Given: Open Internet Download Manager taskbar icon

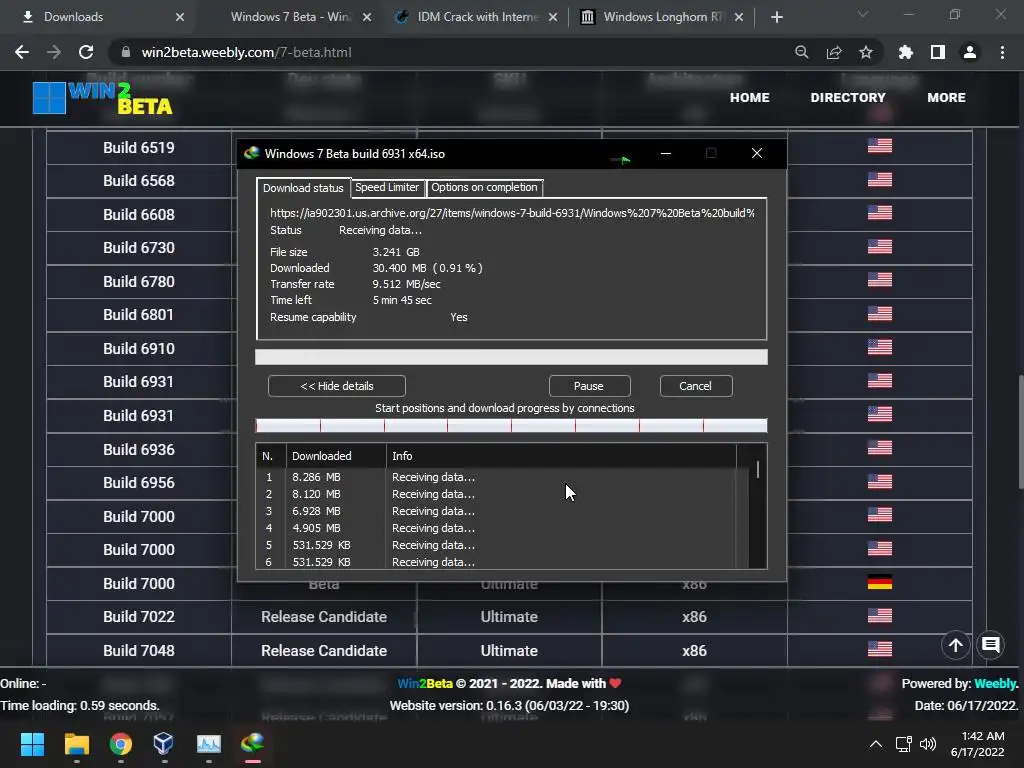Looking at the screenshot, I should pos(253,744).
